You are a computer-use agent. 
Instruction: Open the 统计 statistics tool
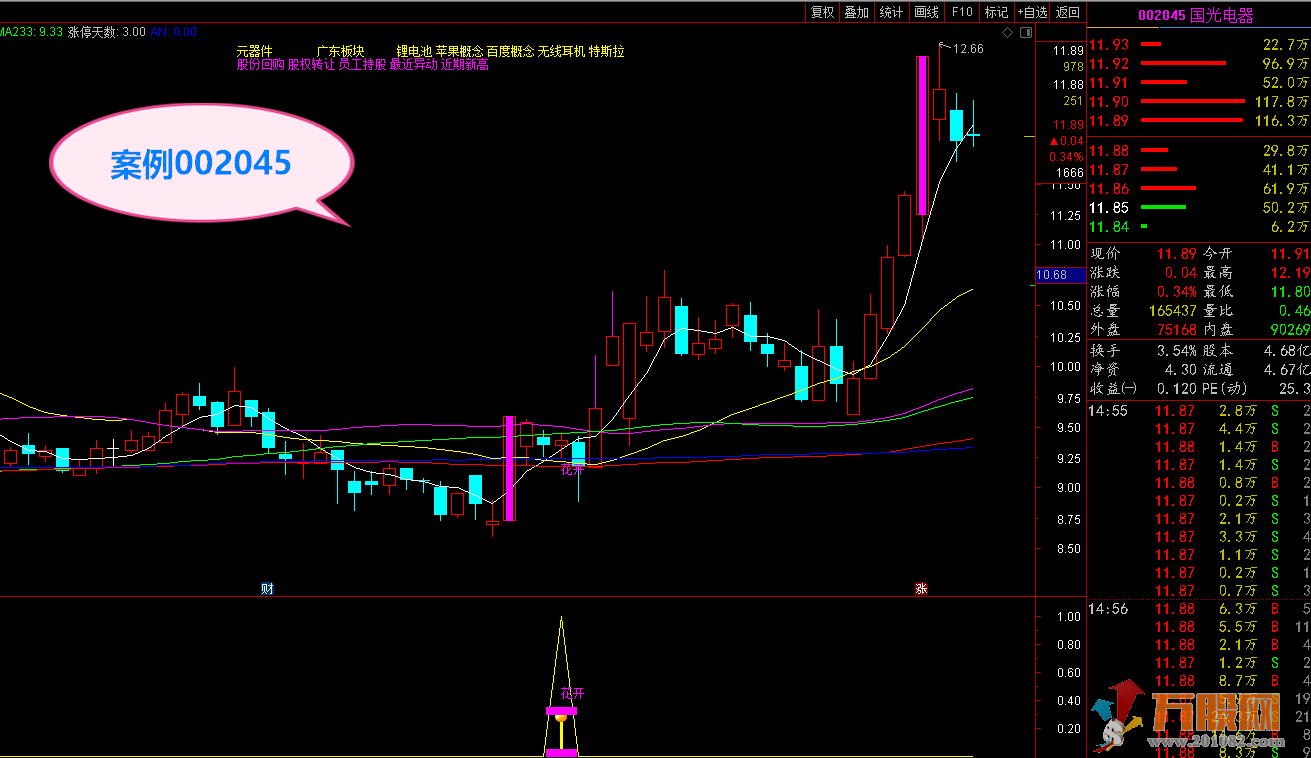tap(891, 12)
